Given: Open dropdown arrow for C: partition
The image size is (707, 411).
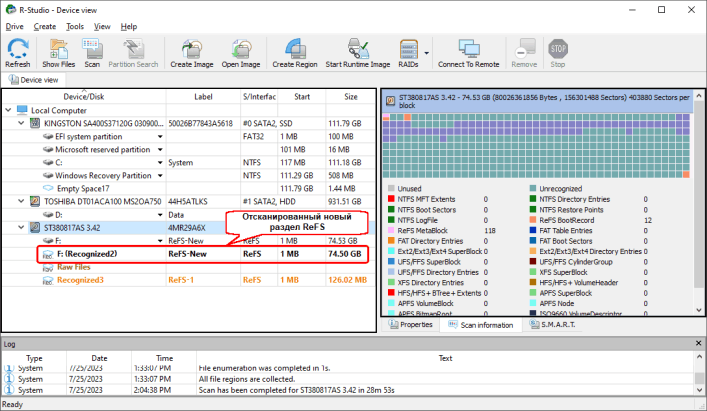Looking at the screenshot, I should [x=160, y=163].
